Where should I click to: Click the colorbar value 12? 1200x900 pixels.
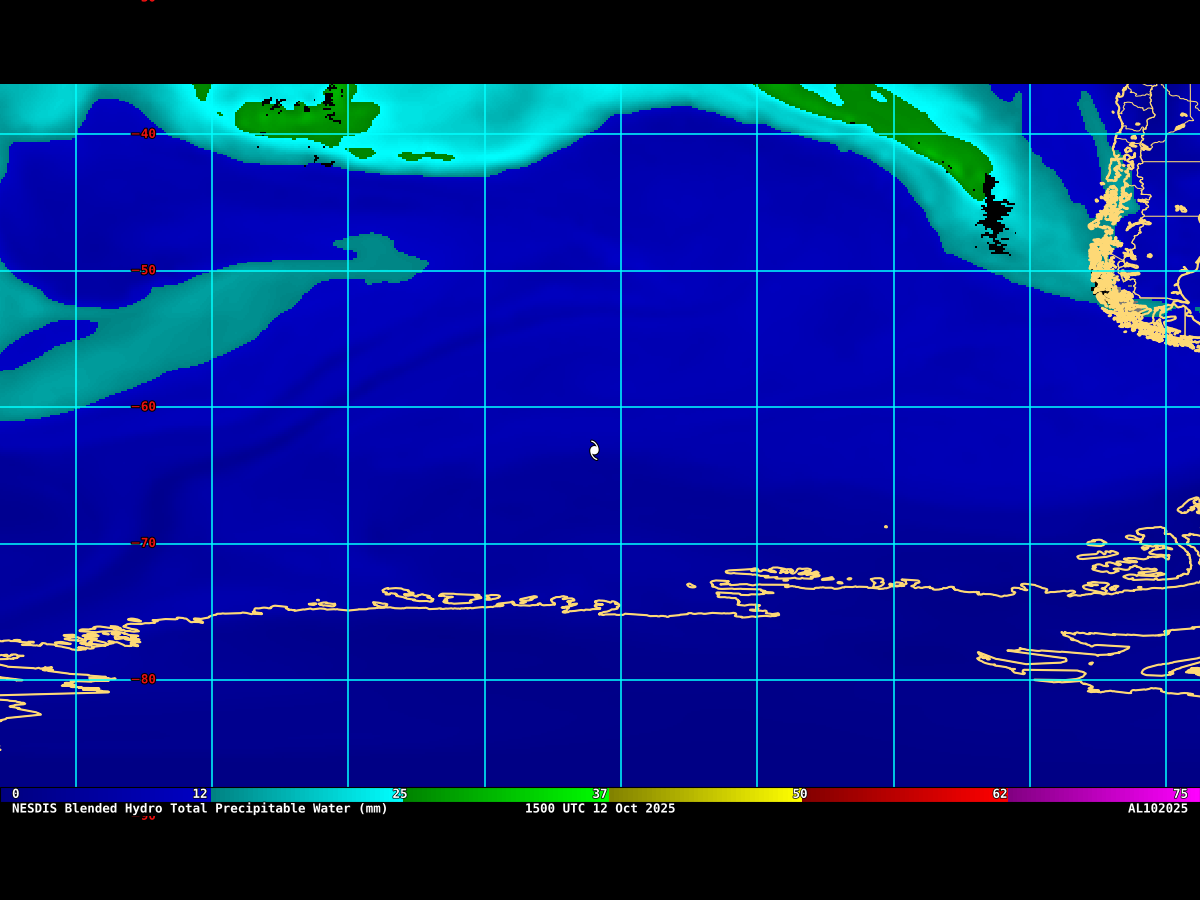point(200,794)
